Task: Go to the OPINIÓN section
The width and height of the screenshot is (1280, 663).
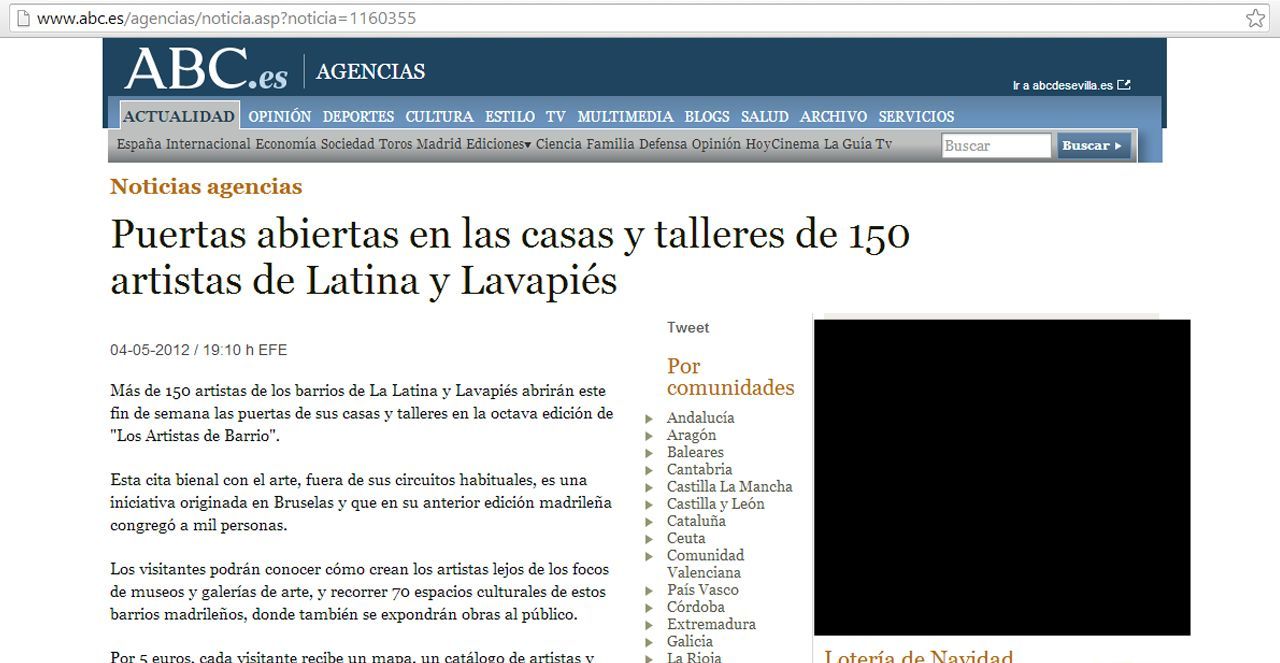Action: coord(280,116)
